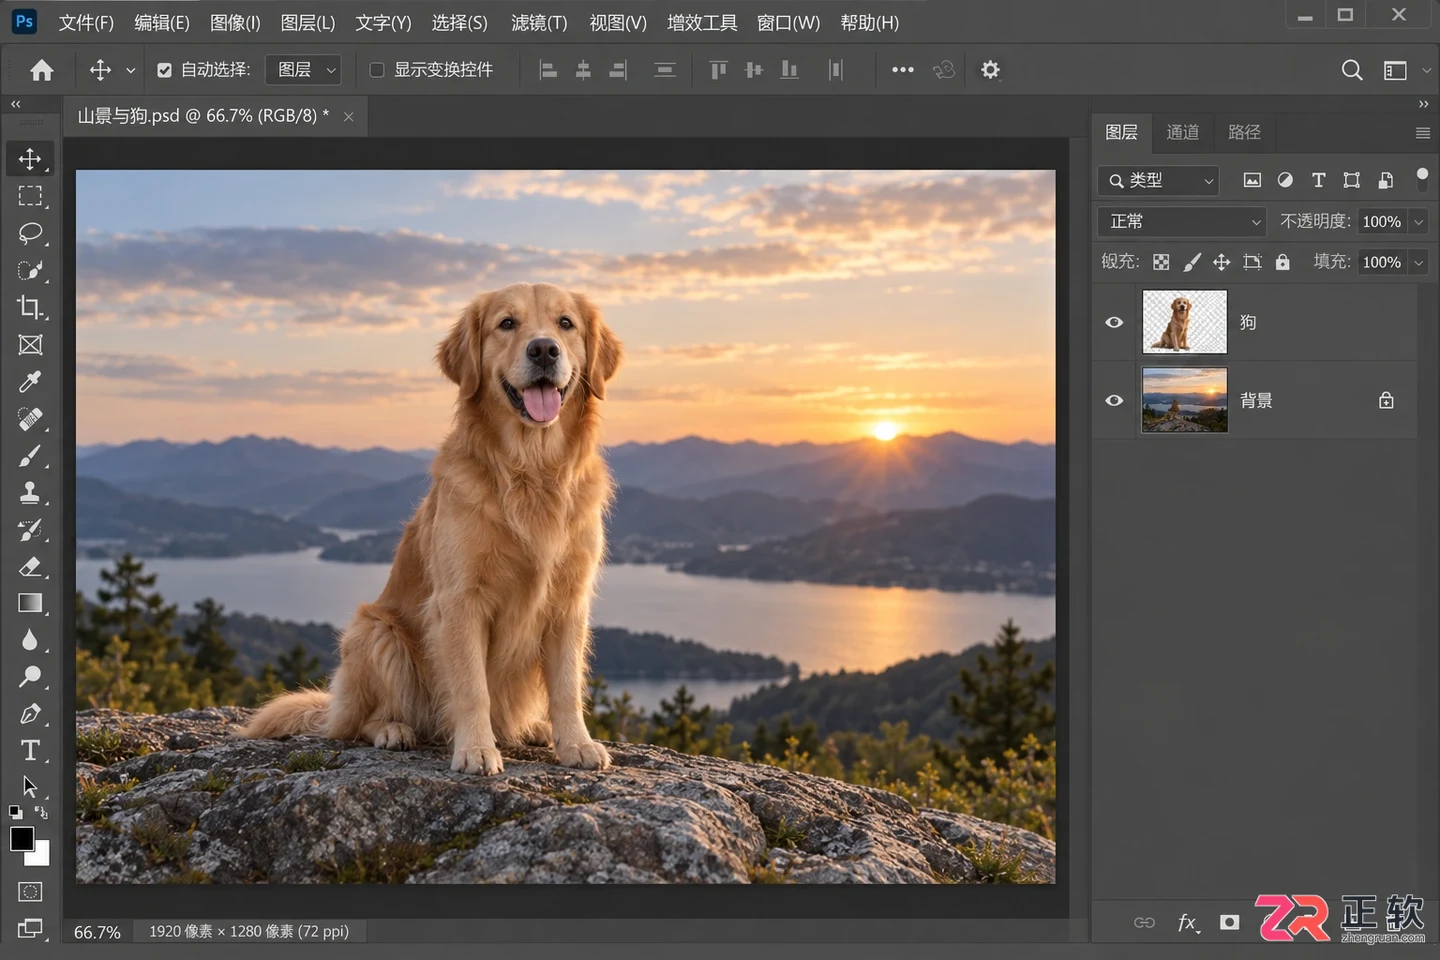
Task: Select the Crop tool
Action: click(x=30, y=307)
